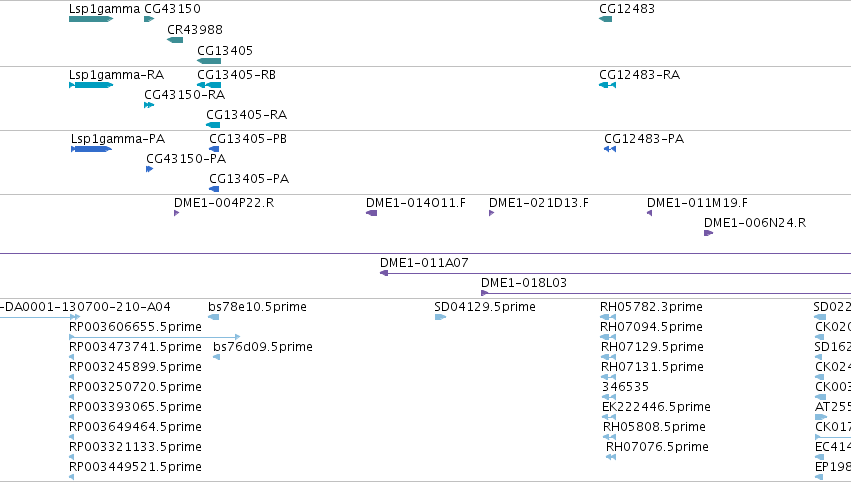Select the CG12483 gene arrow
Viewport: 851px width, 482px height.
point(605,19)
